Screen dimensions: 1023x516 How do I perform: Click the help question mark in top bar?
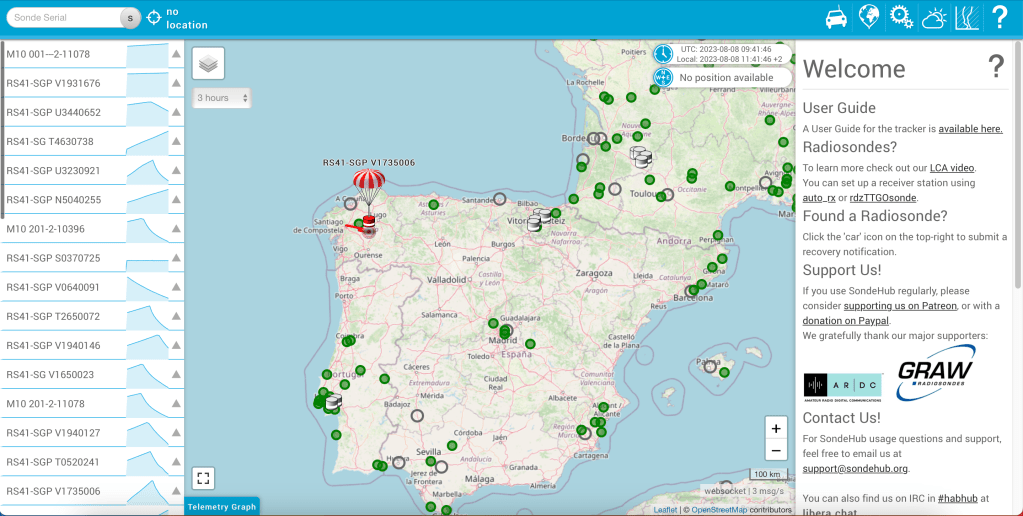pos(999,17)
